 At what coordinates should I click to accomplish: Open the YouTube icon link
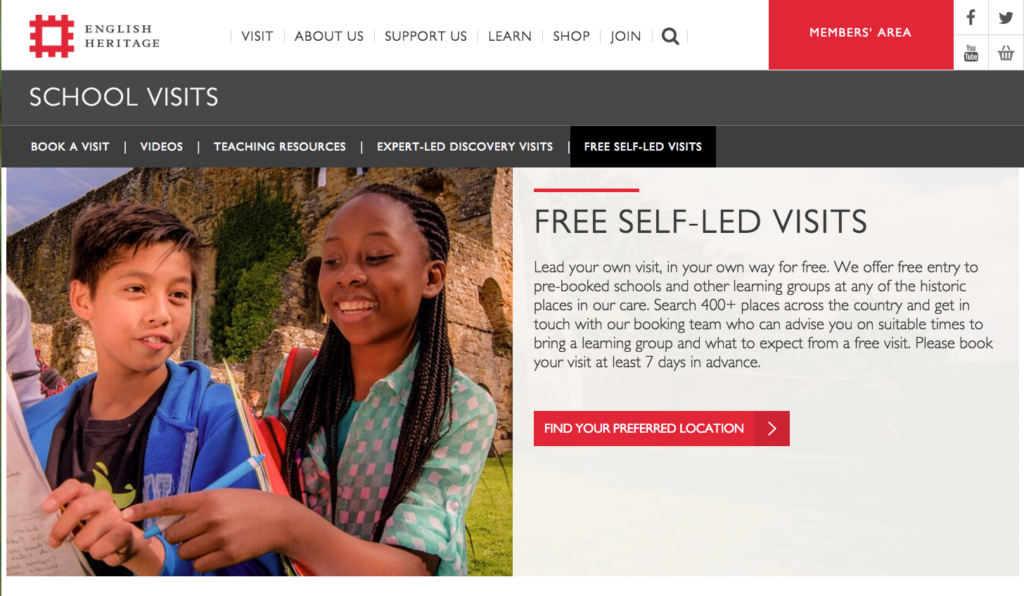coord(971,53)
